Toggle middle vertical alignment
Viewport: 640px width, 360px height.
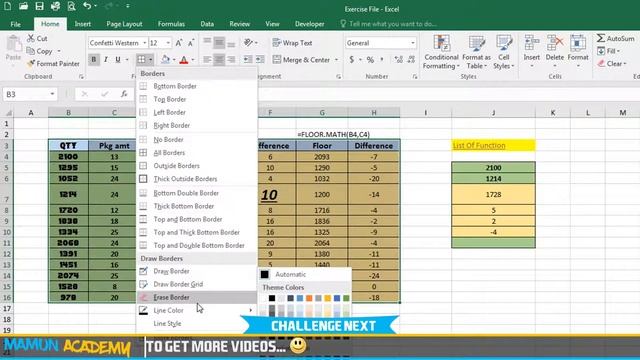coord(219,42)
